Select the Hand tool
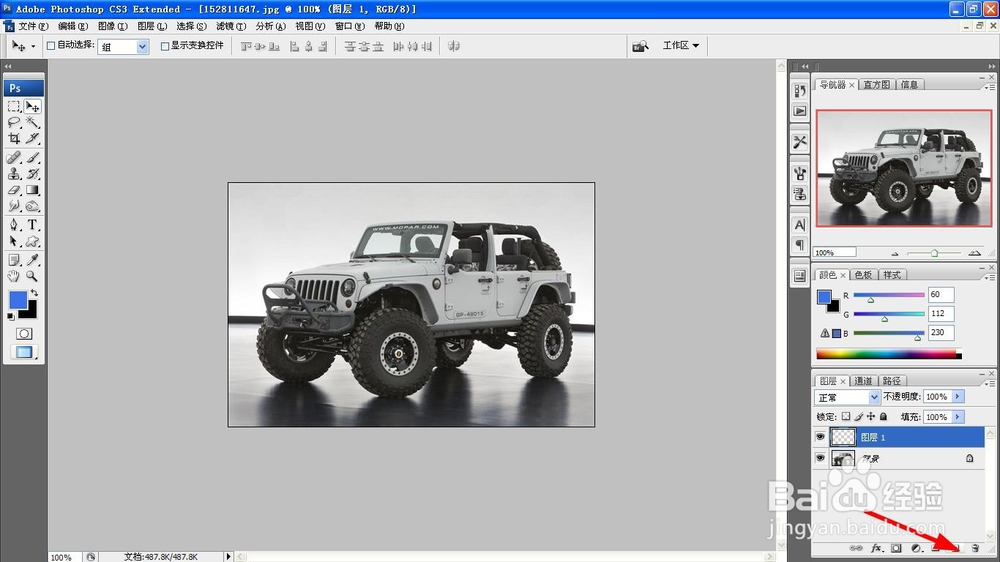1000x562 pixels. point(14,276)
